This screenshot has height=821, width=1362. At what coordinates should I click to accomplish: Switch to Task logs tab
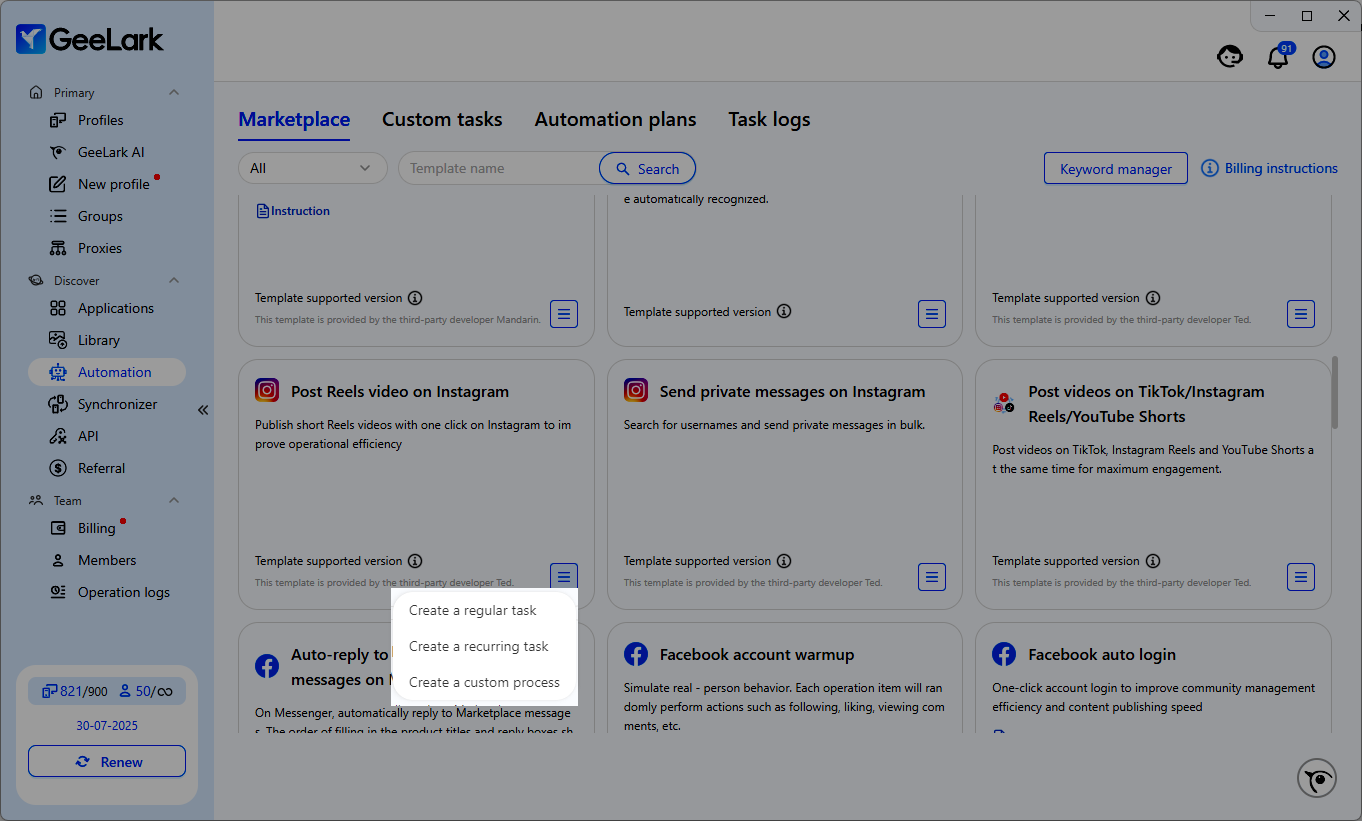click(x=769, y=119)
